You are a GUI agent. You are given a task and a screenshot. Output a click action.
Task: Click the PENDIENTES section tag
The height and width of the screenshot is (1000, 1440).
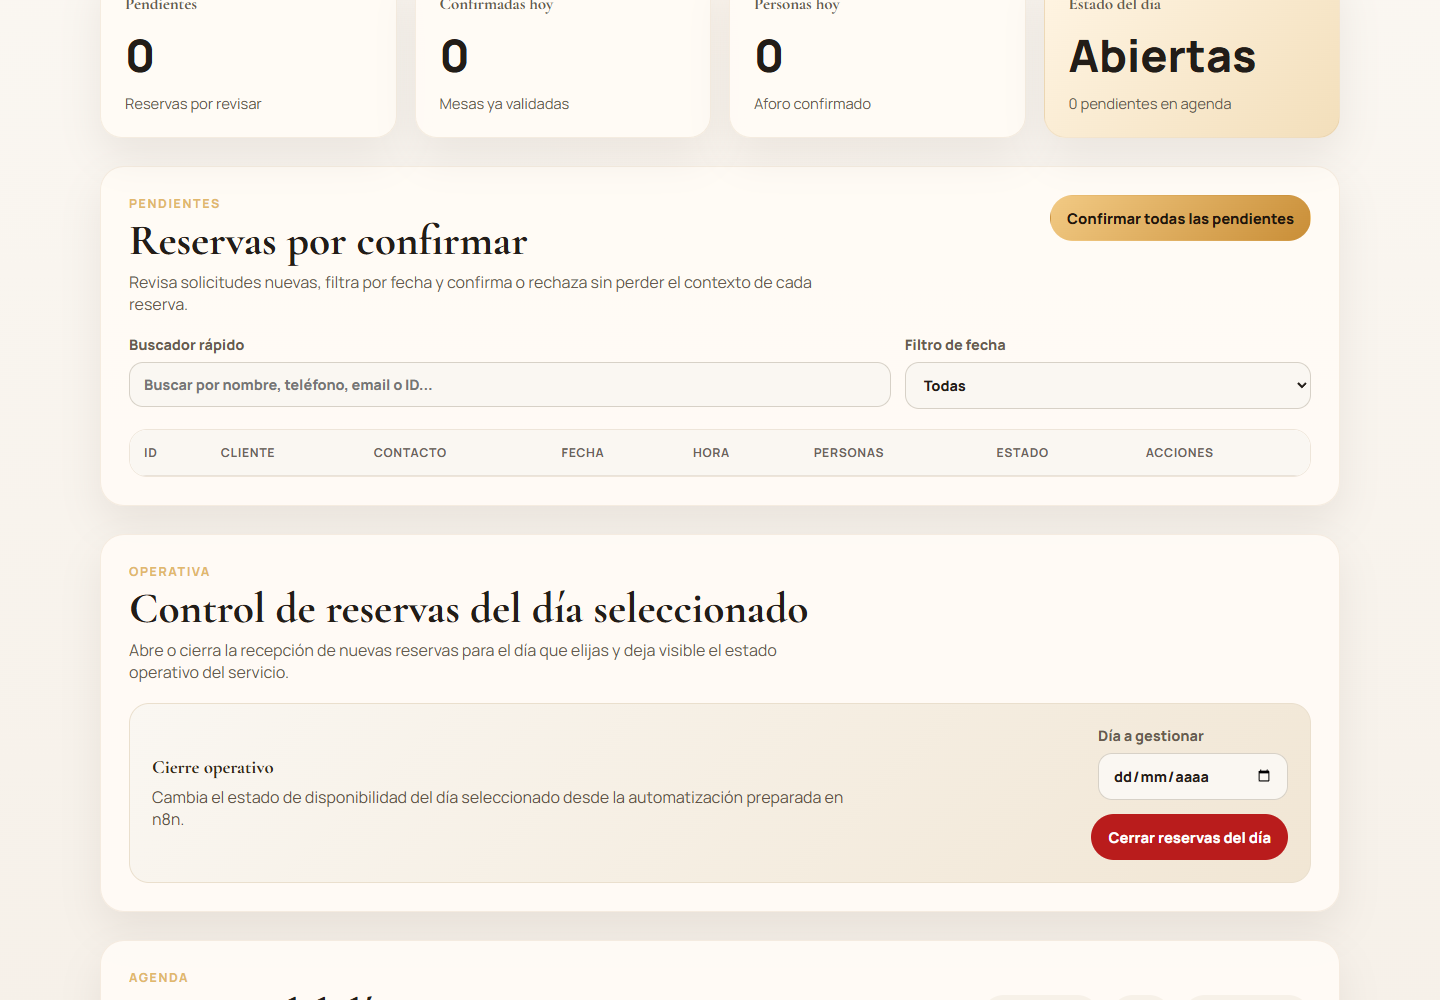point(174,204)
